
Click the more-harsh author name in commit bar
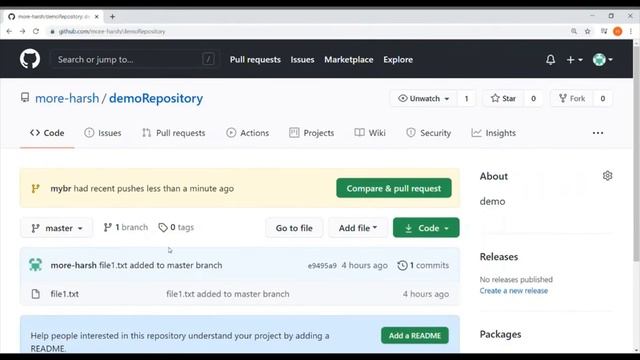coord(73,265)
